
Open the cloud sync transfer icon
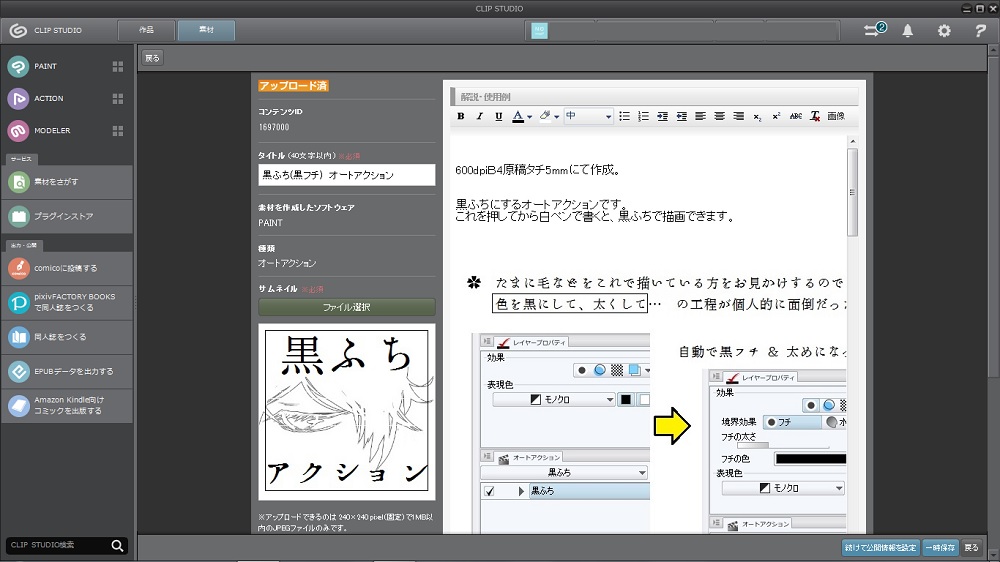[874, 30]
